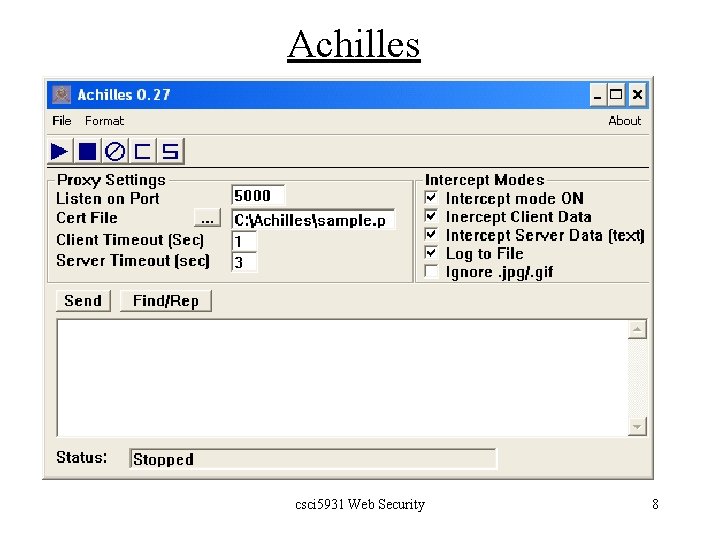The width and height of the screenshot is (720, 540).
Task: Click the Find/Rep button
Action: 166,301
